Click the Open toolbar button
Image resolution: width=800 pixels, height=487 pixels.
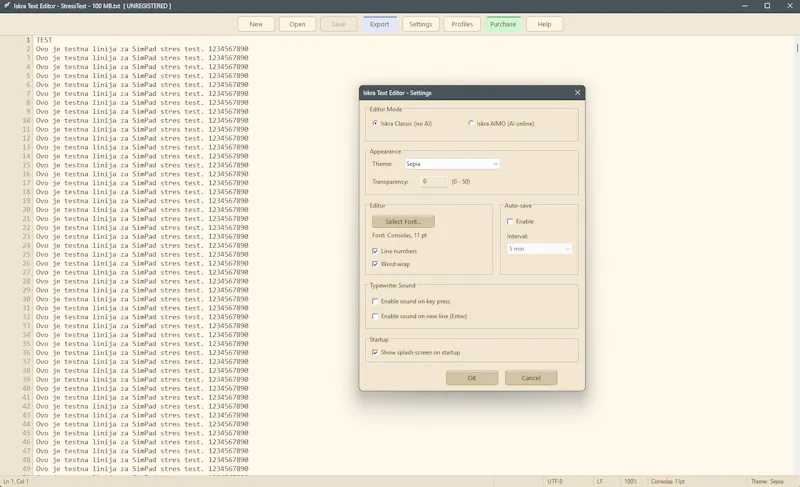(297, 24)
